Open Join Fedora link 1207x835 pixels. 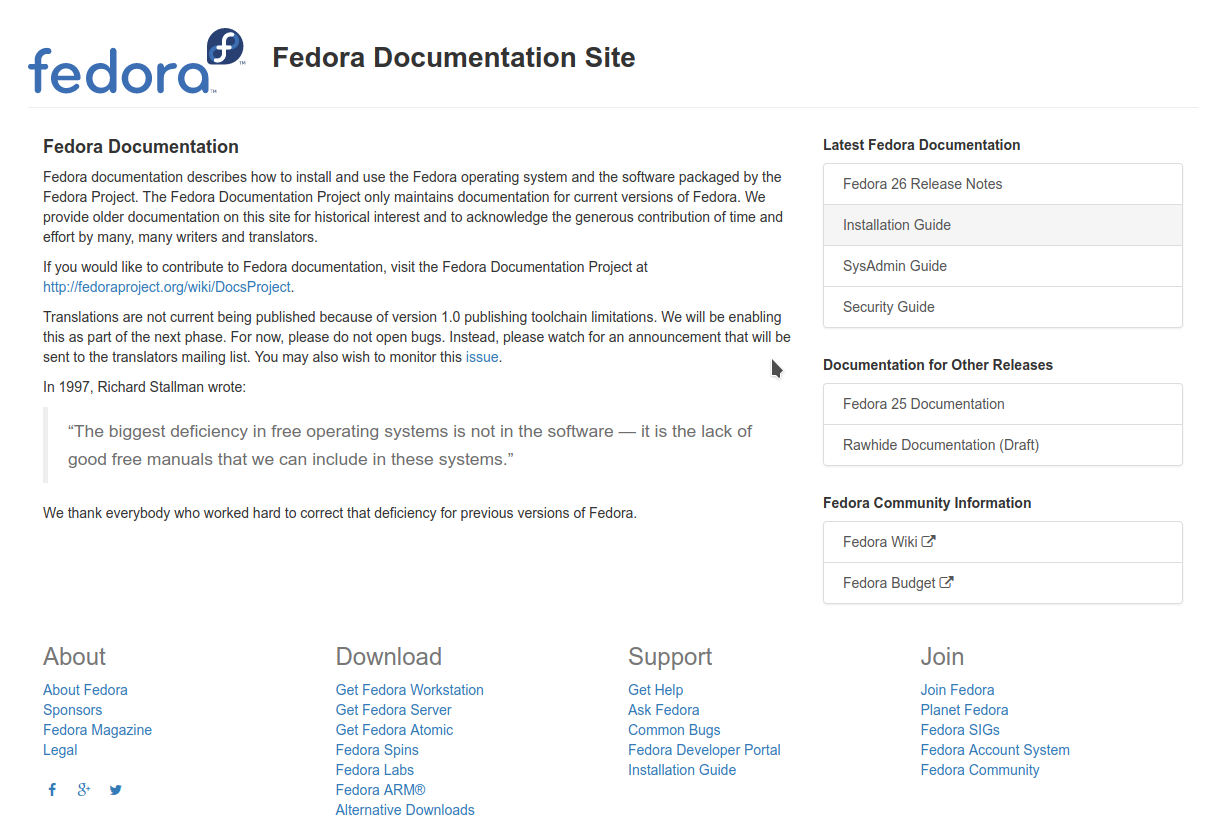coord(957,690)
